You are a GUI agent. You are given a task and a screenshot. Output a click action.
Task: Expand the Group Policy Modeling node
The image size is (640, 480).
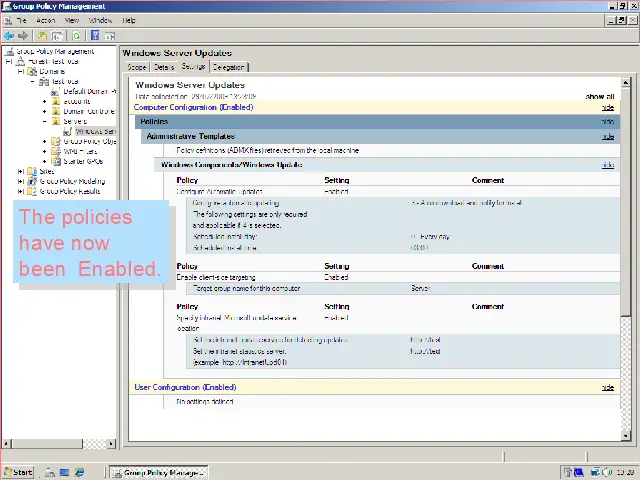point(21,181)
